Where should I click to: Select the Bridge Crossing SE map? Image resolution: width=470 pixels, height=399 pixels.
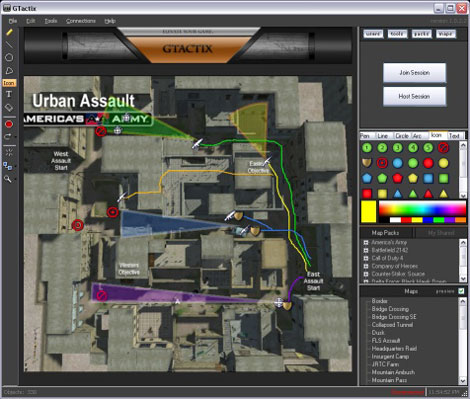[394, 317]
